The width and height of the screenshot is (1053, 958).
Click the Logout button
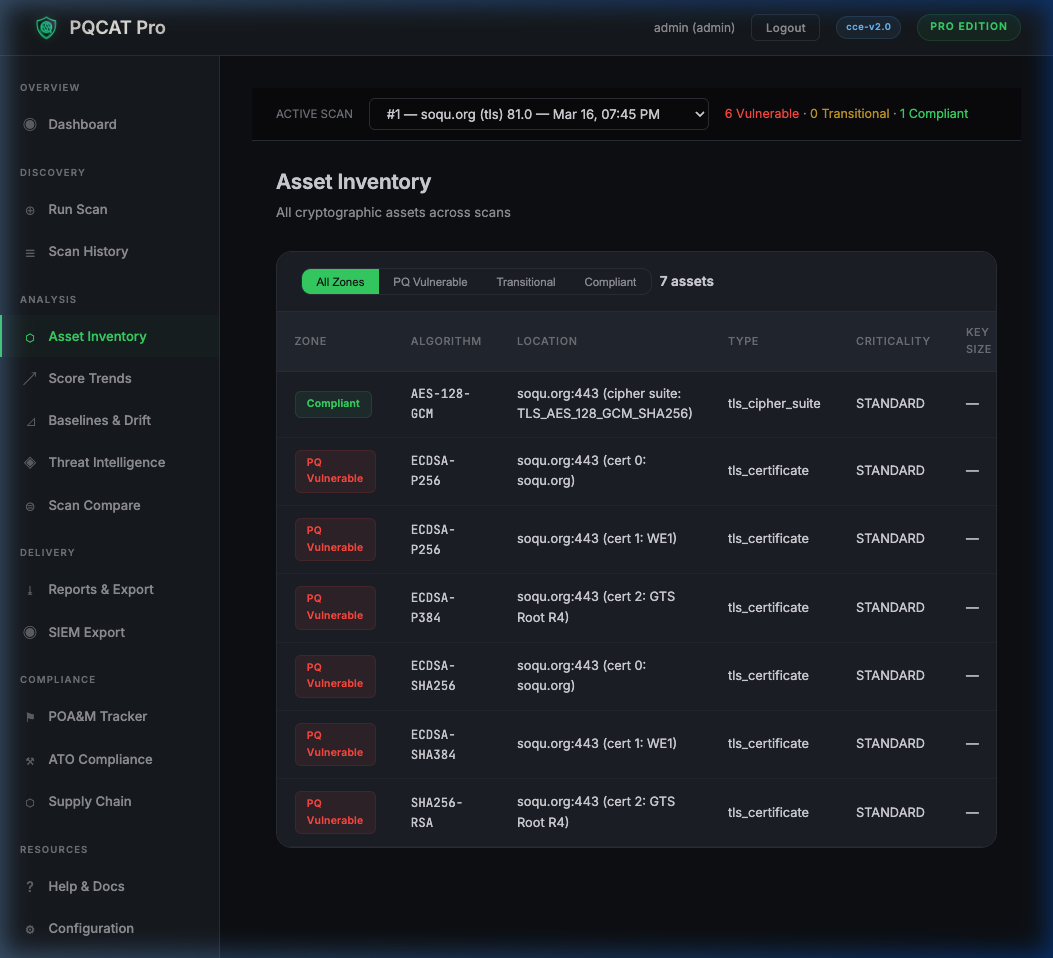785,27
